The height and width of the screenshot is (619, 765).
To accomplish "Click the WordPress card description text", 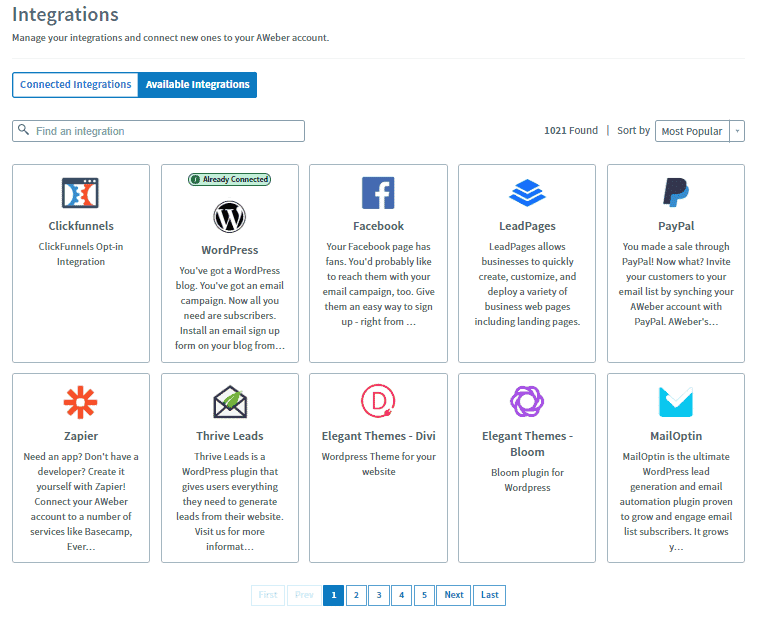I will pos(230,308).
